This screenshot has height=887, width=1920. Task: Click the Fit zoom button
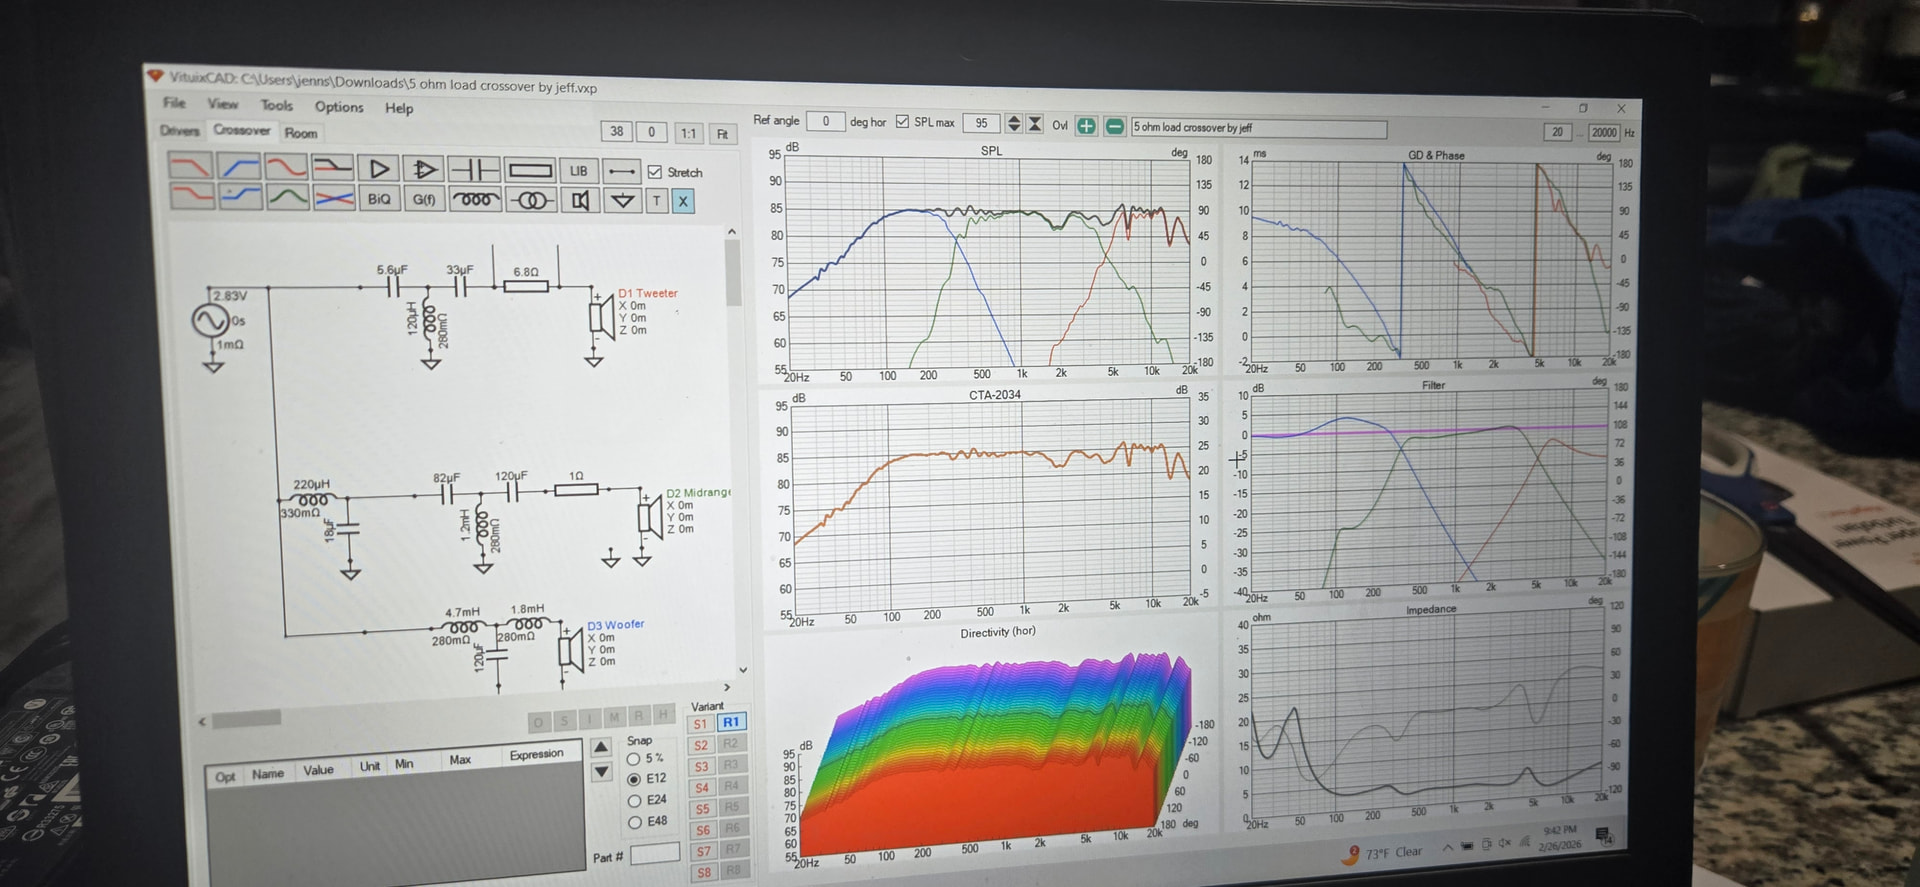[x=722, y=134]
